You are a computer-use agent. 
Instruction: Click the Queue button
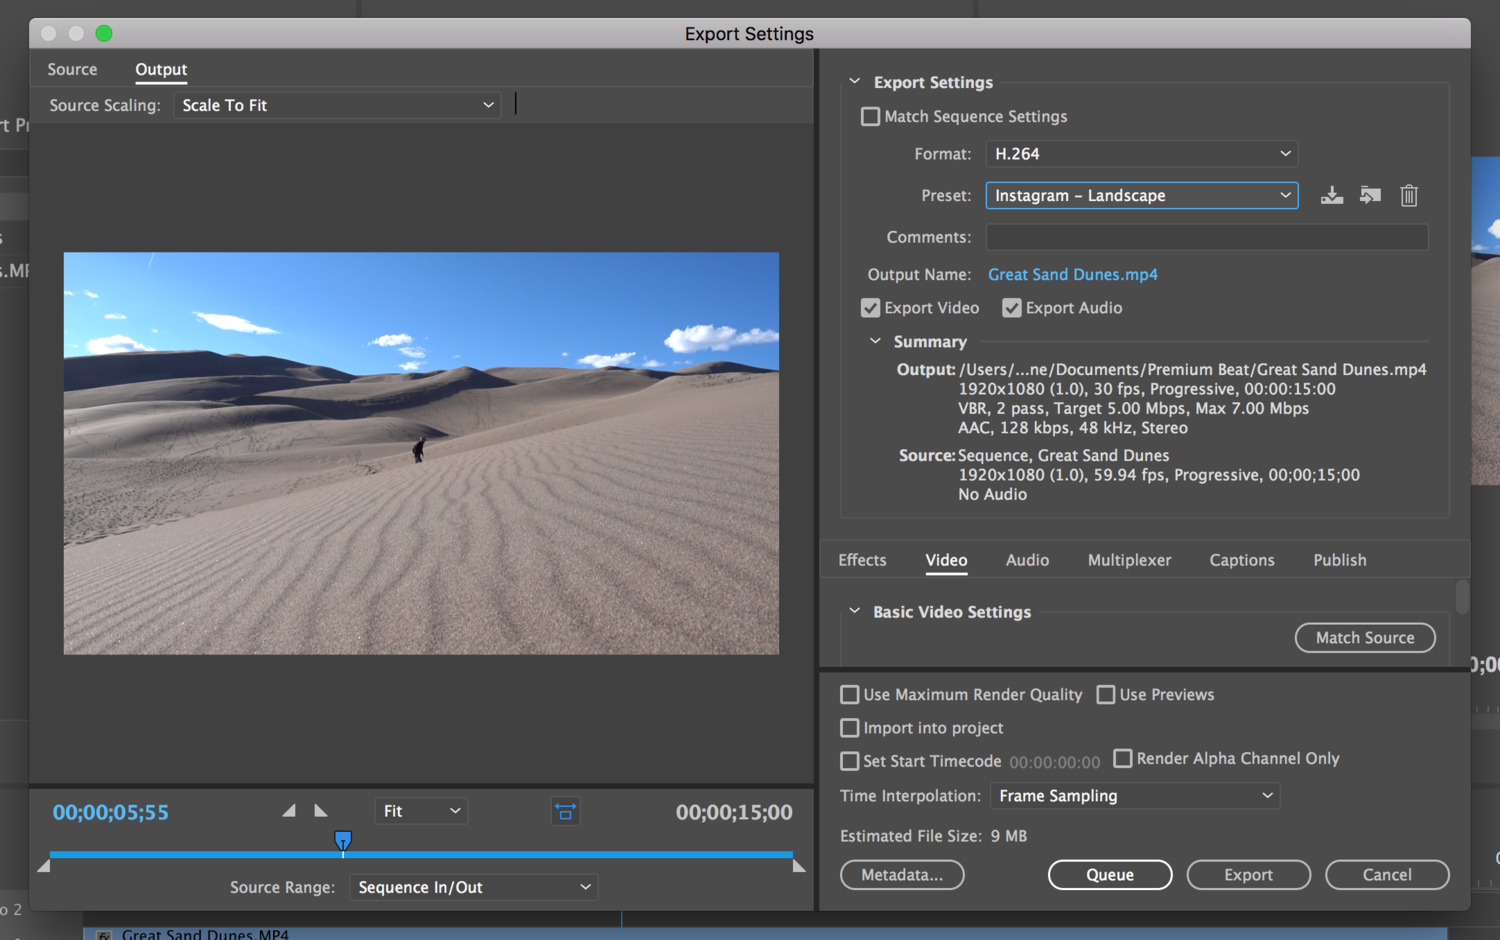[1109, 875]
